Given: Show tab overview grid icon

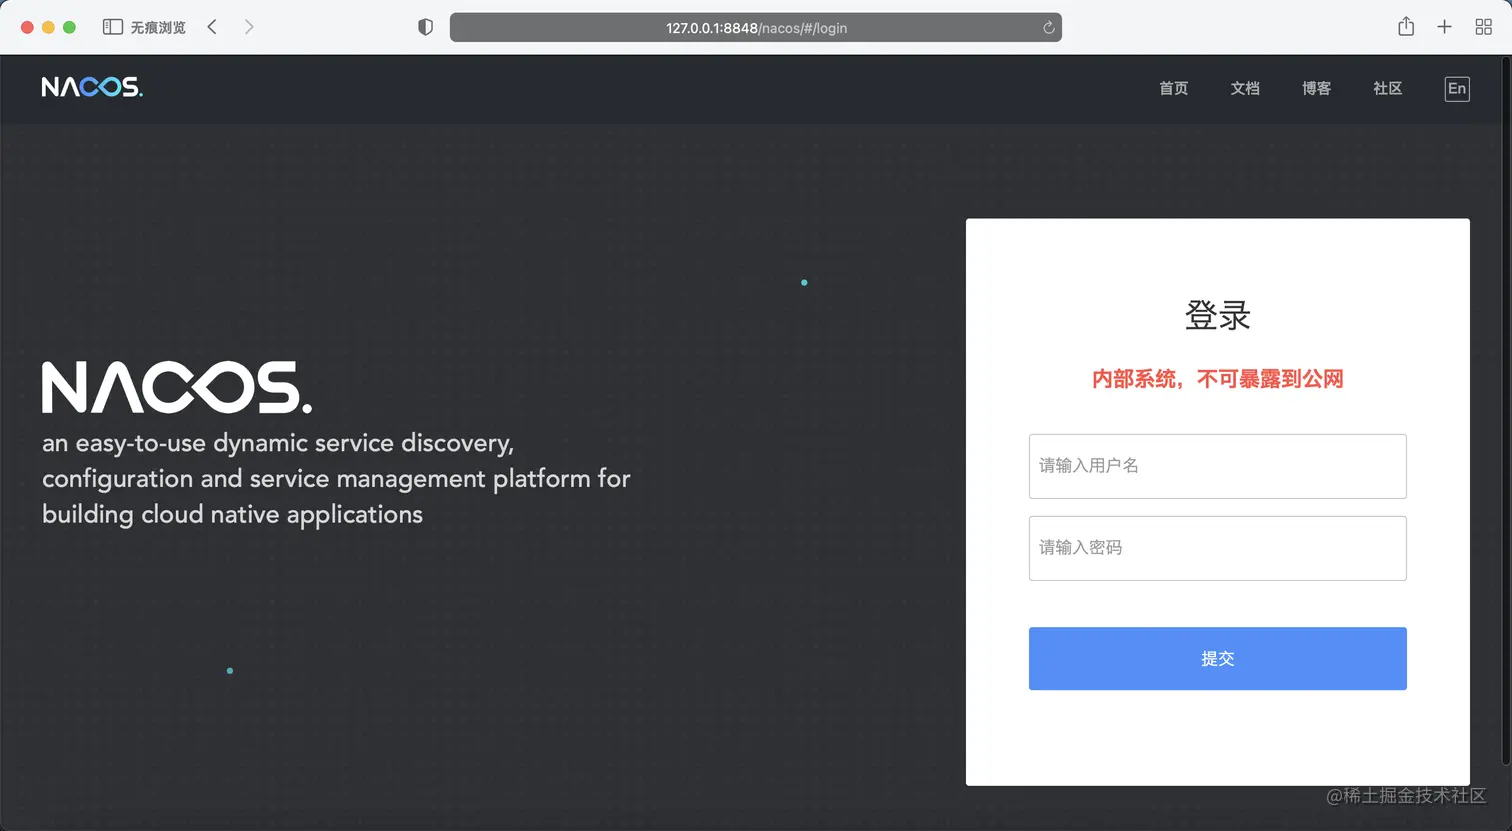Looking at the screenshot, I should [1483, 27].
